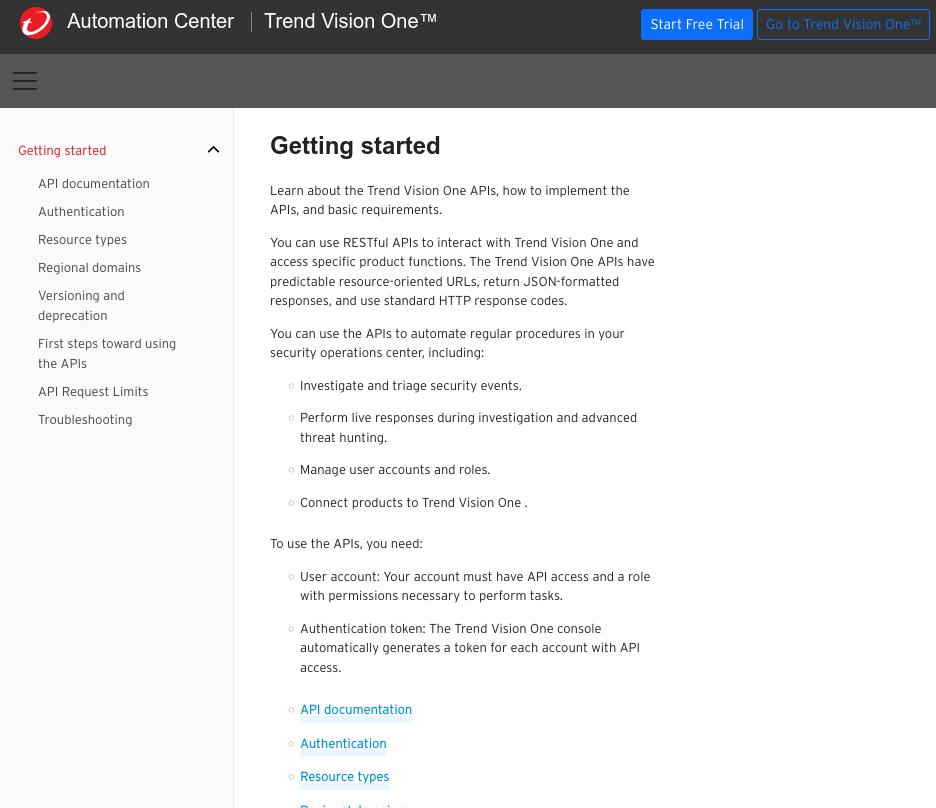Follow the Resource types link in article
Image resolution: width=936 pixels, height=808 pixels.
point(344,776)
